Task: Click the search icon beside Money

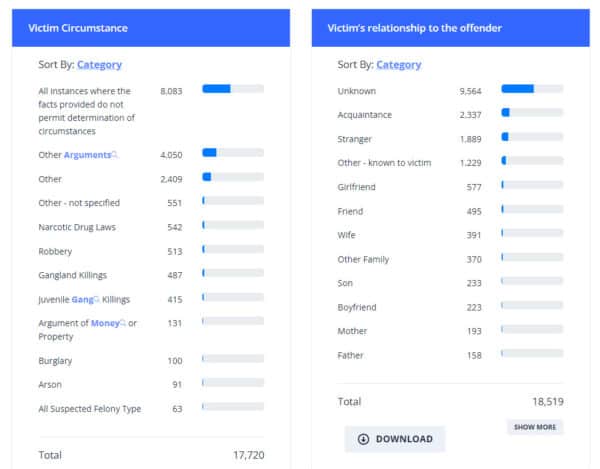Action: (123, 323)
